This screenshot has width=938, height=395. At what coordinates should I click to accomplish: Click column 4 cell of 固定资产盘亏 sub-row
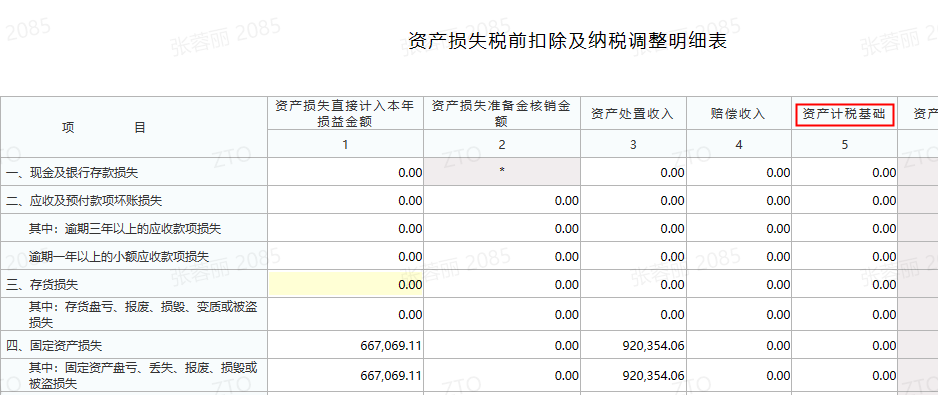pyautogui.click(x=739, y=376)
